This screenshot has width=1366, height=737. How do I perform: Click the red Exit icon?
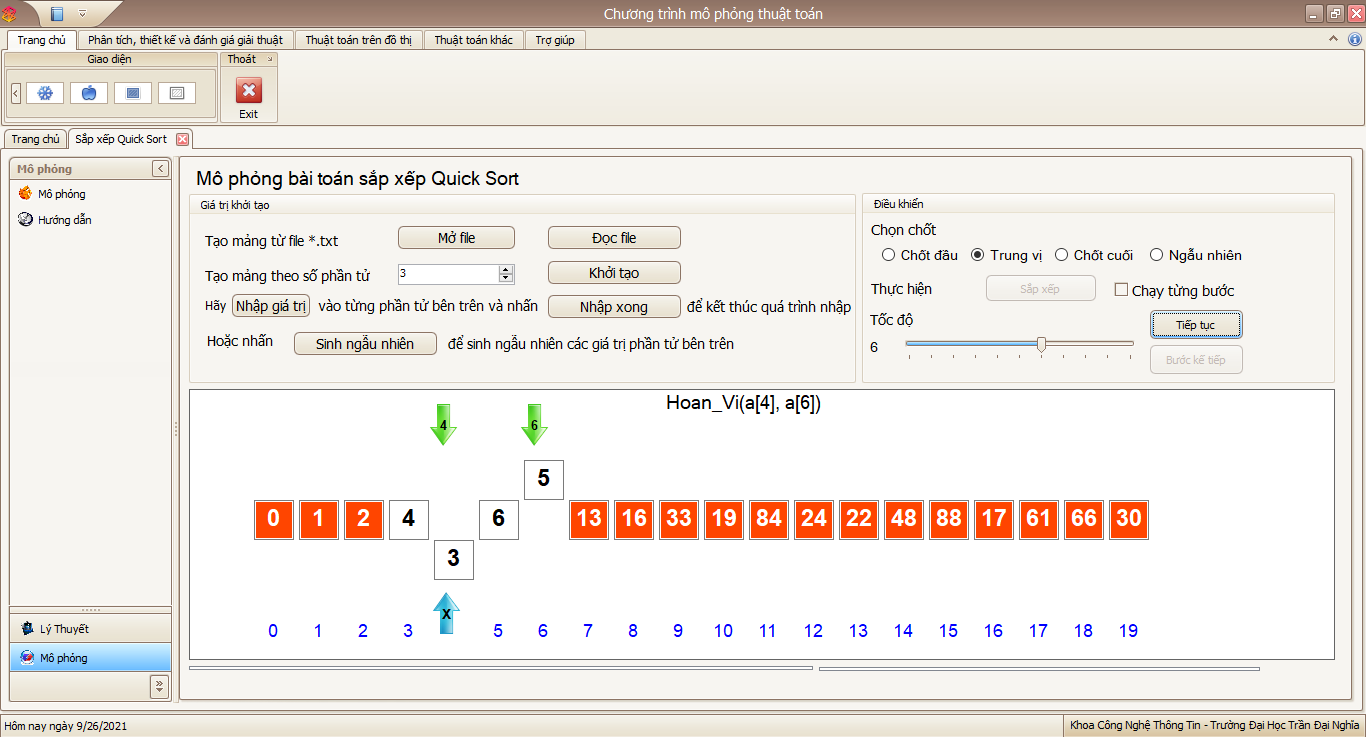[248, 89]
